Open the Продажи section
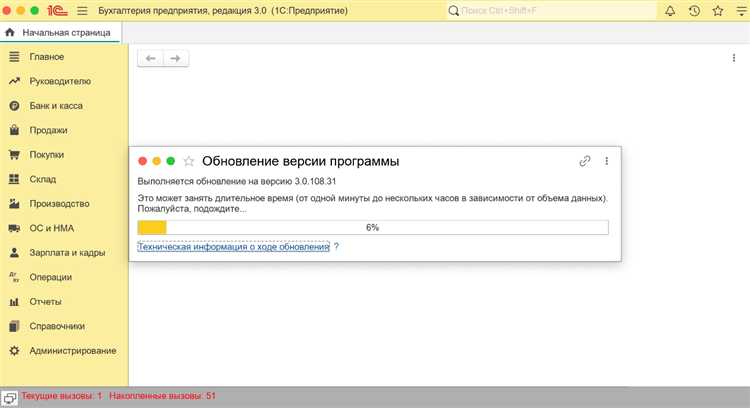Viewport: 750px width, 408px height. coord(48,130)
